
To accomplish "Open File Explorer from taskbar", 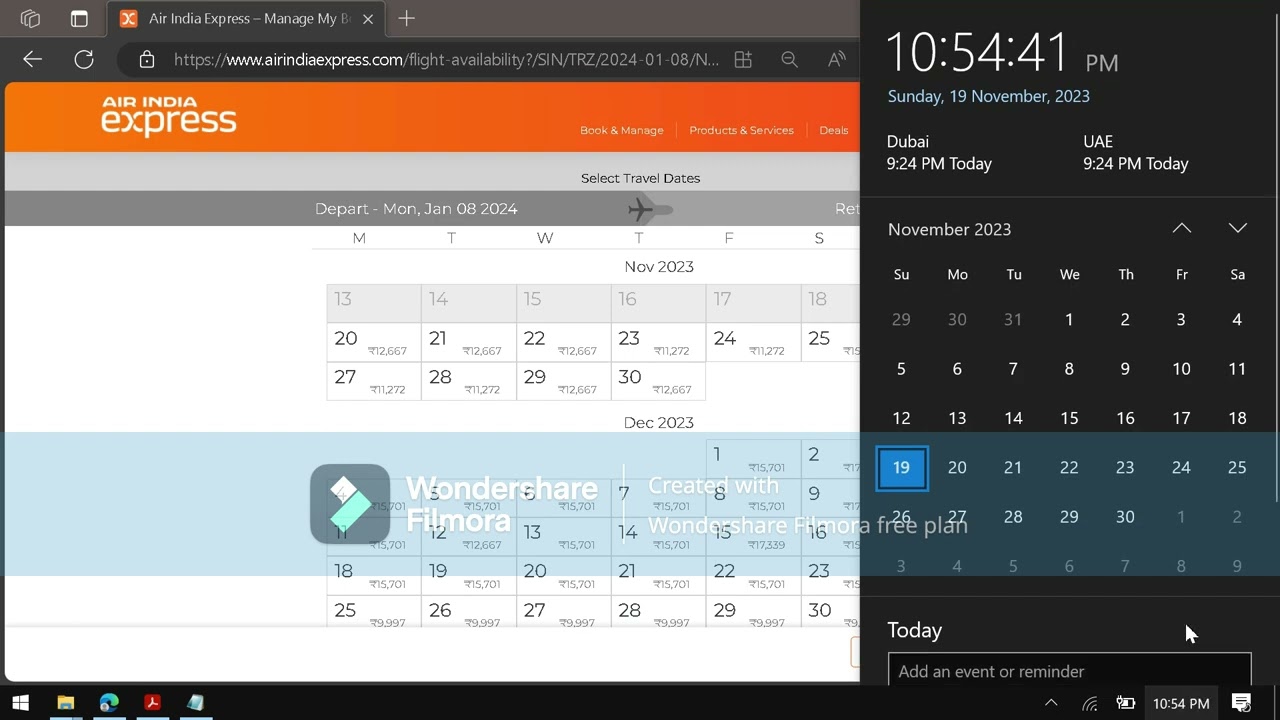I will click(x=65, y=703).
